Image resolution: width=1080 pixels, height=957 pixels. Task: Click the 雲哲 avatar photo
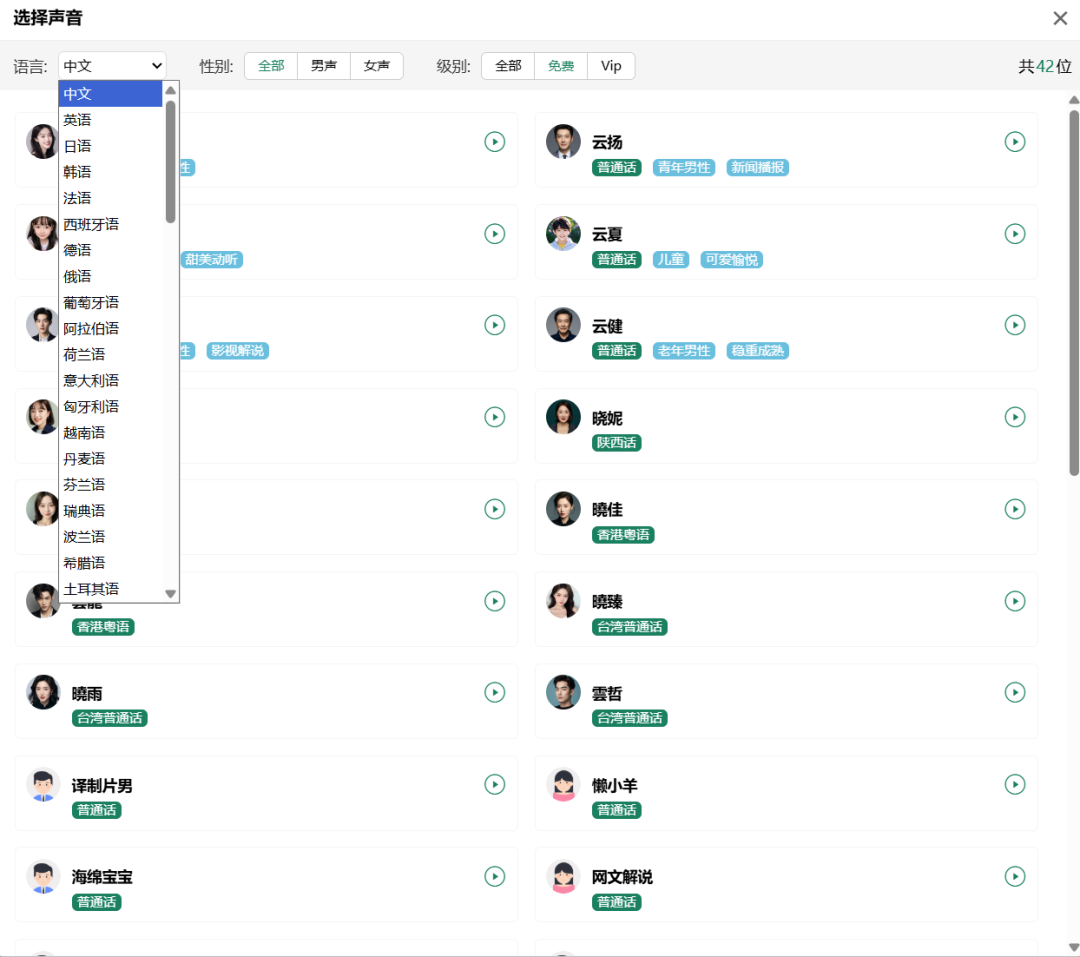[563, 692]
